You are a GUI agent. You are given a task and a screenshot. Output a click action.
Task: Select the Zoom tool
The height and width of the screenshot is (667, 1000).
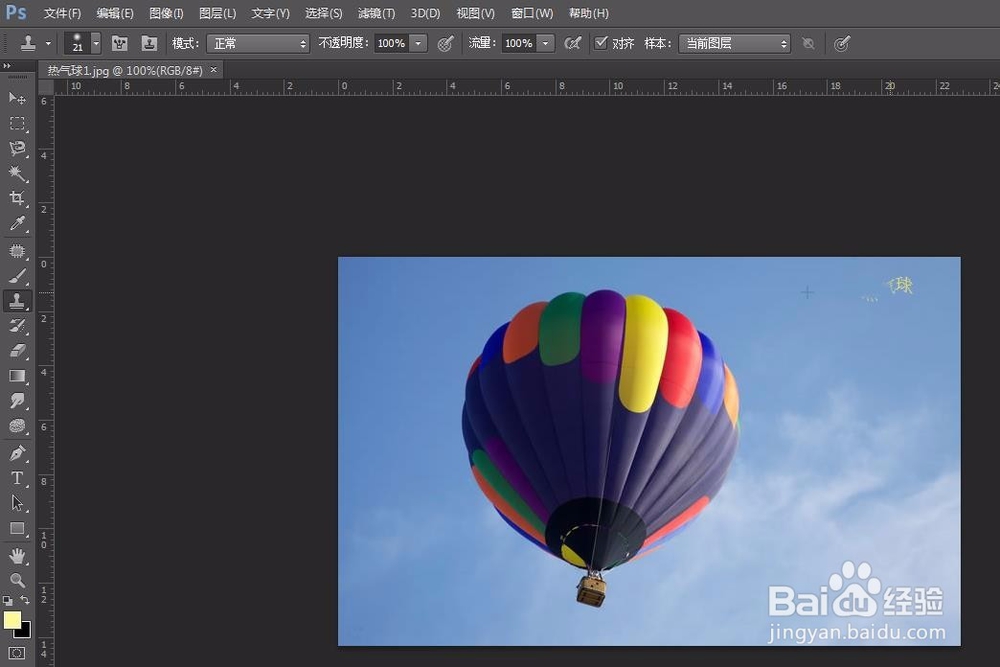click(x=17, y=580)
